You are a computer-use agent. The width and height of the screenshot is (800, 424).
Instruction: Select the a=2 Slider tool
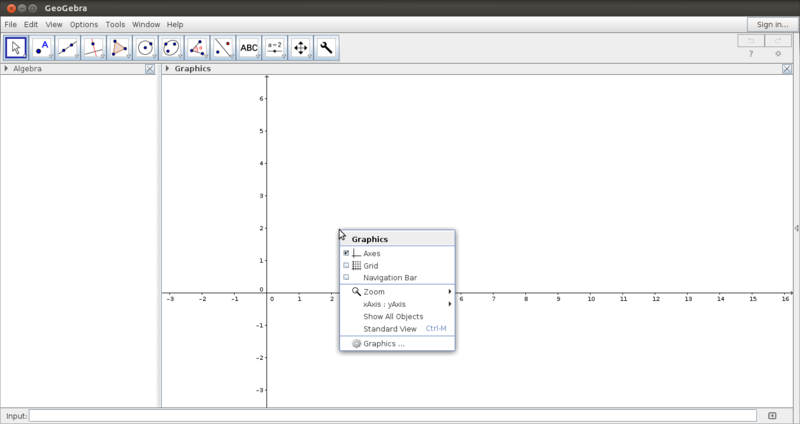(274, 48)
